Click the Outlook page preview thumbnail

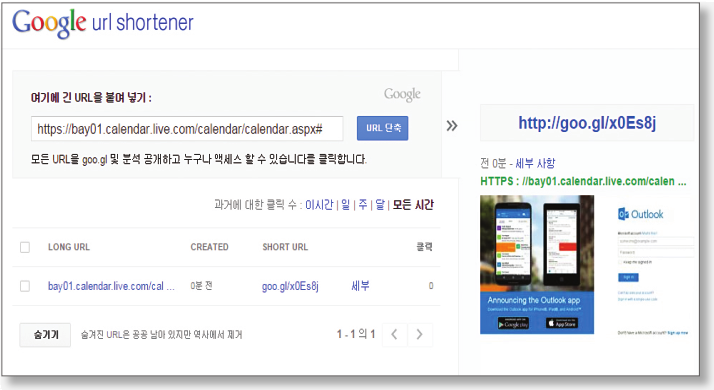587,265
